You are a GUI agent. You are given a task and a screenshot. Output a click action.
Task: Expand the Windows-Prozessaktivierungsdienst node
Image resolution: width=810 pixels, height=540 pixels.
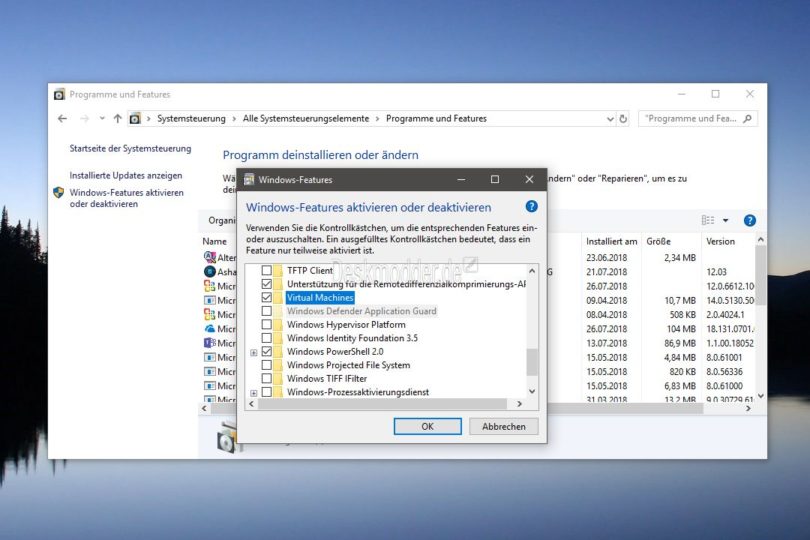pyautogui.click(x=254, y=392)
